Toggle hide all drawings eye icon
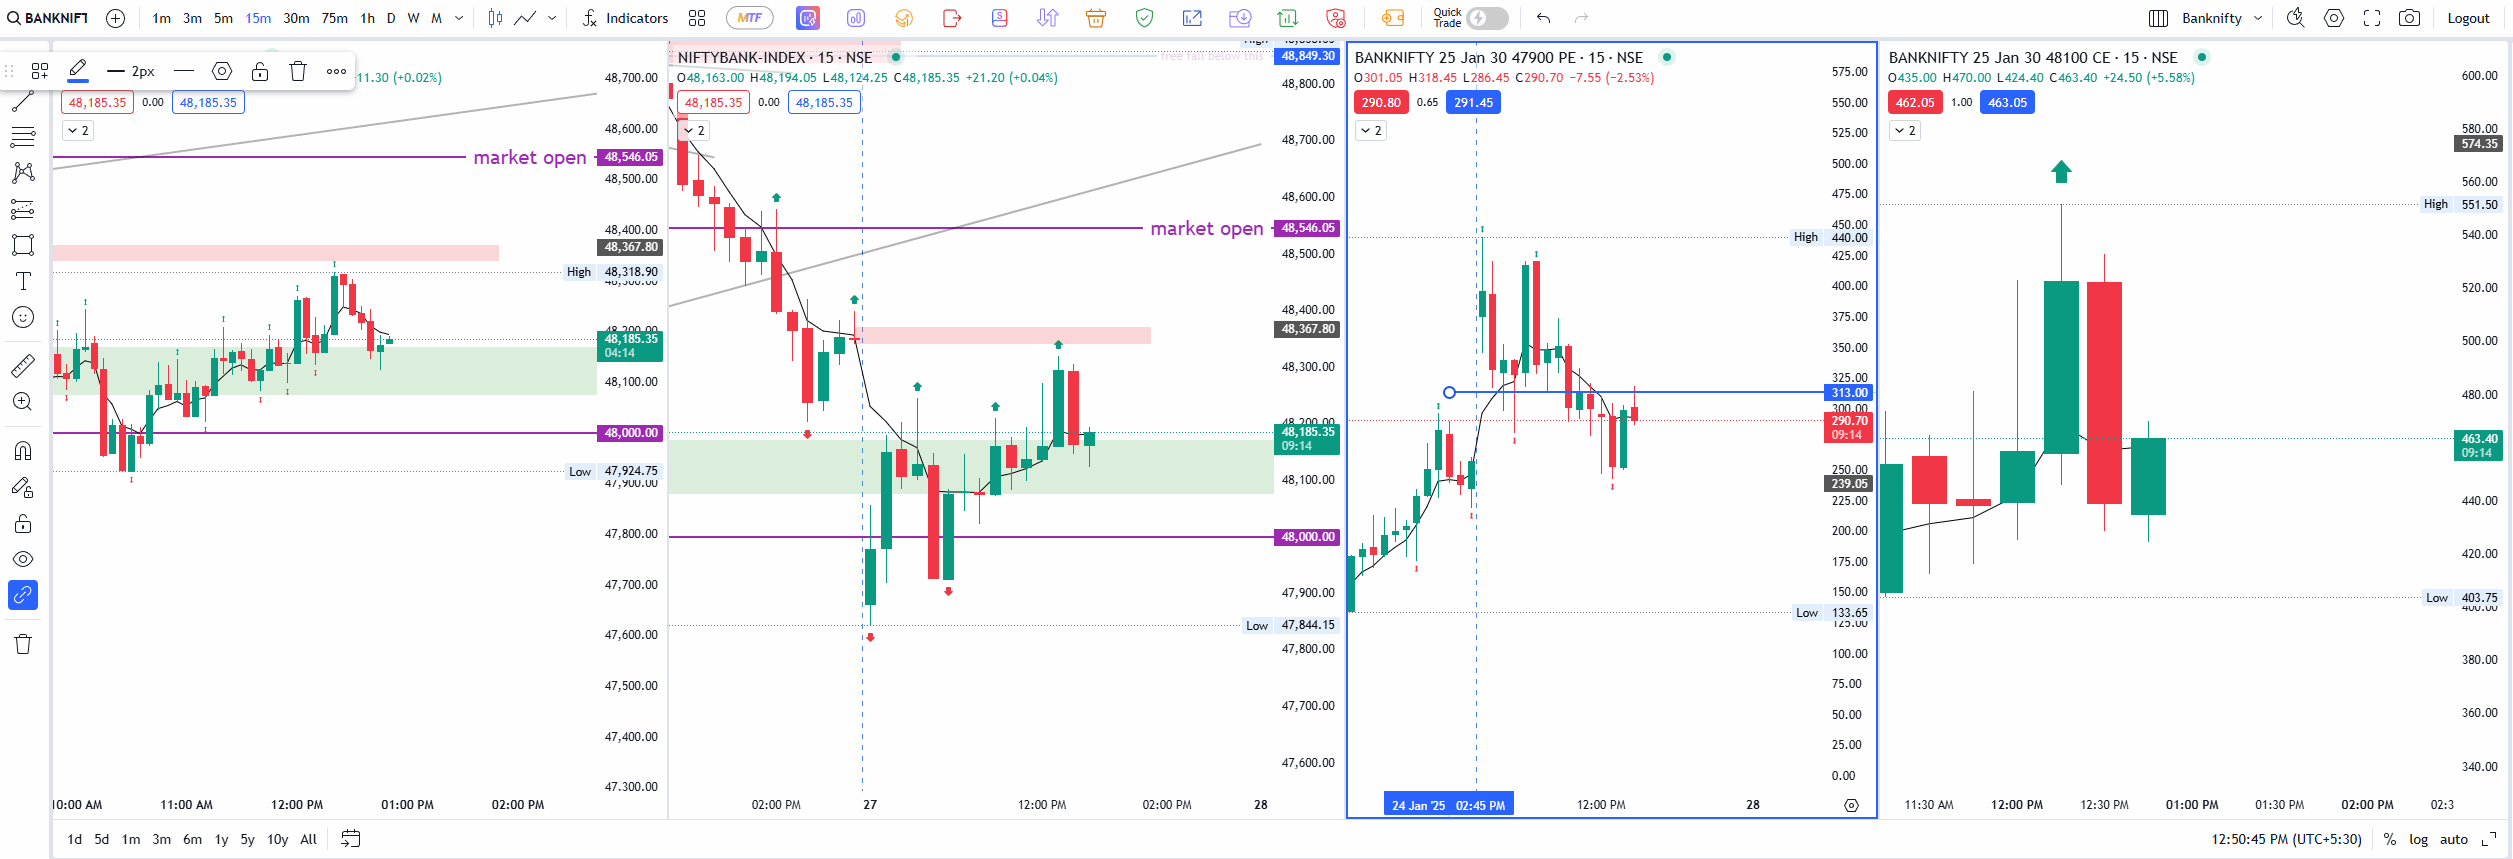The height and width of the screenshot is (859, 2513). [x=23, y=559]
